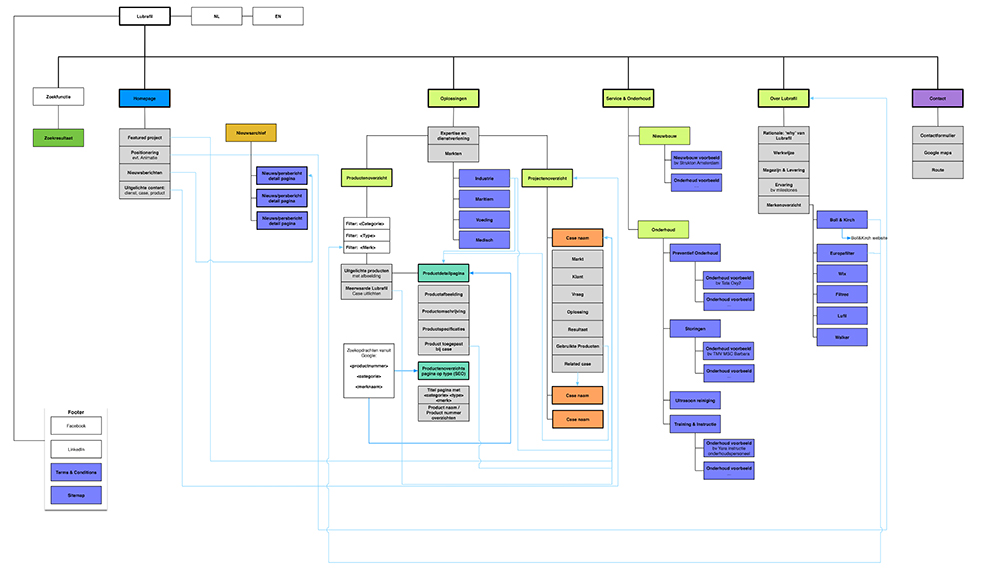Click the Filter «Categorie» box
Image resolution: width=1000 pixels, height=572 pixels.
click(365, 222)
